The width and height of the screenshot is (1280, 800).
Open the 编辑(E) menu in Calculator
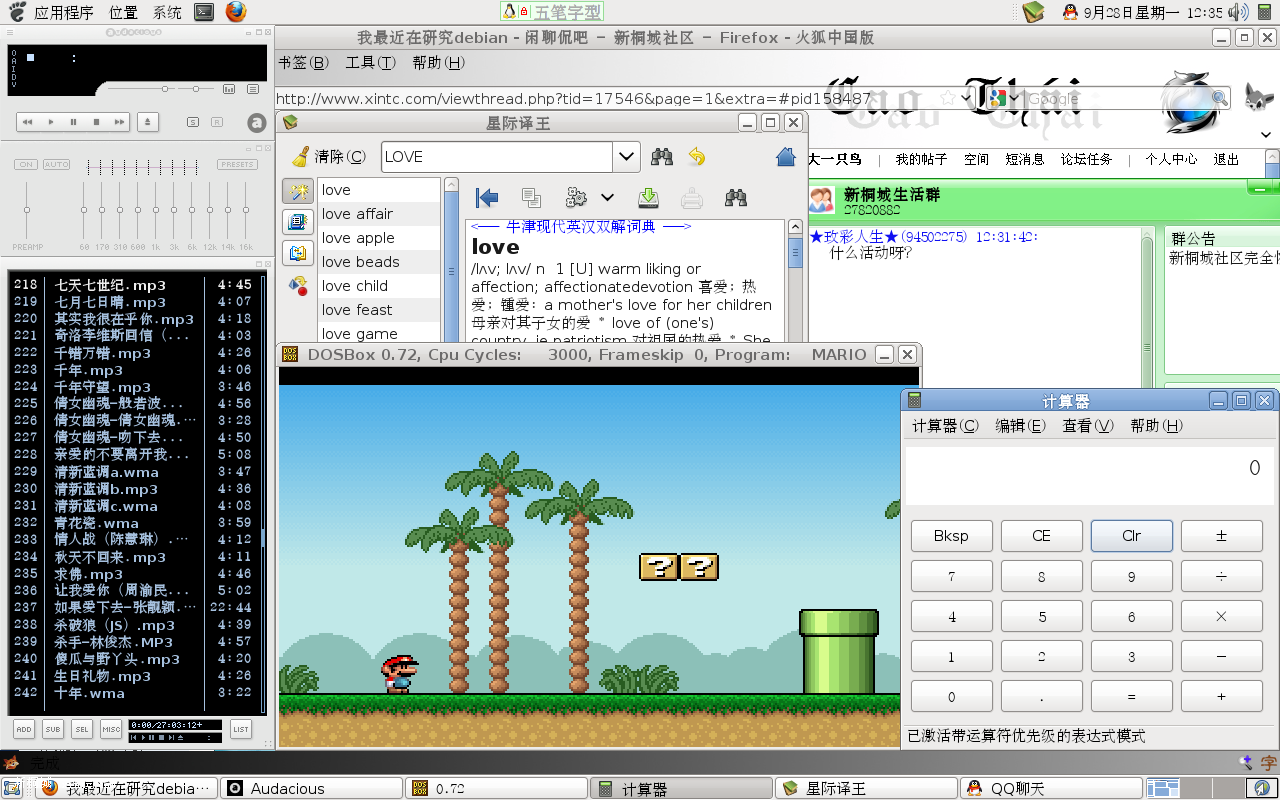[1018, 425]
